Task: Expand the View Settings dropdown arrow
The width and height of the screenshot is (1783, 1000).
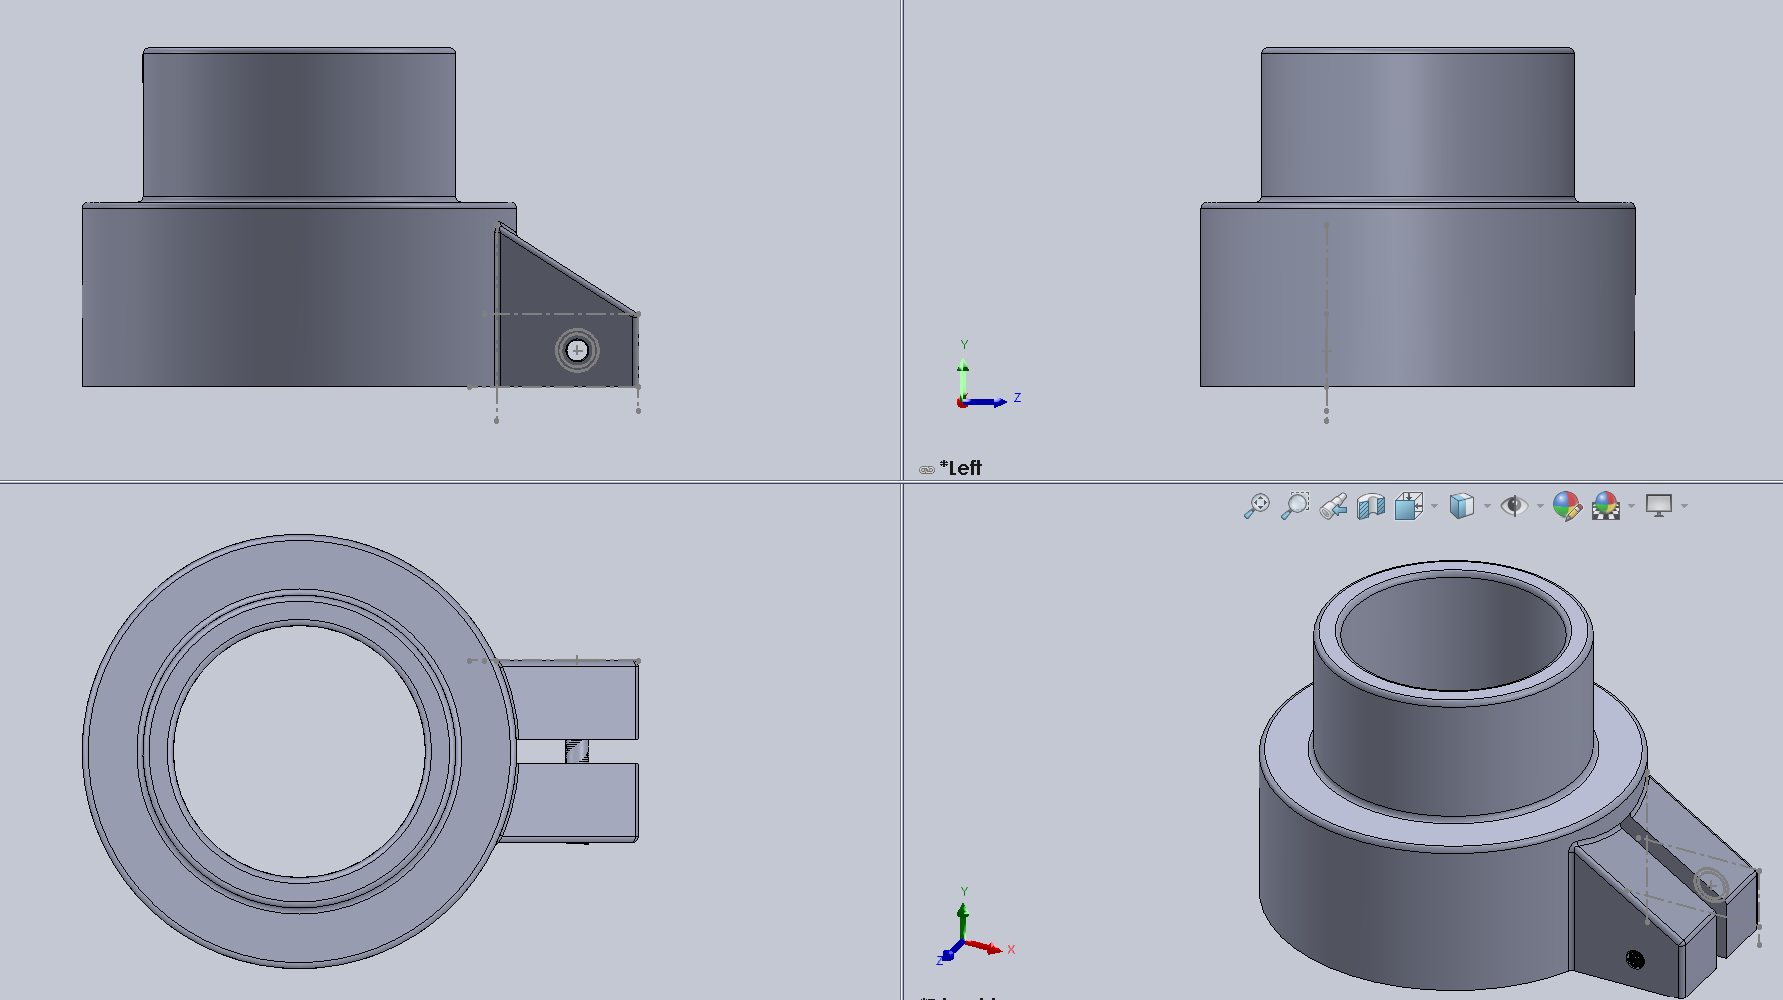Action: 1685,506
